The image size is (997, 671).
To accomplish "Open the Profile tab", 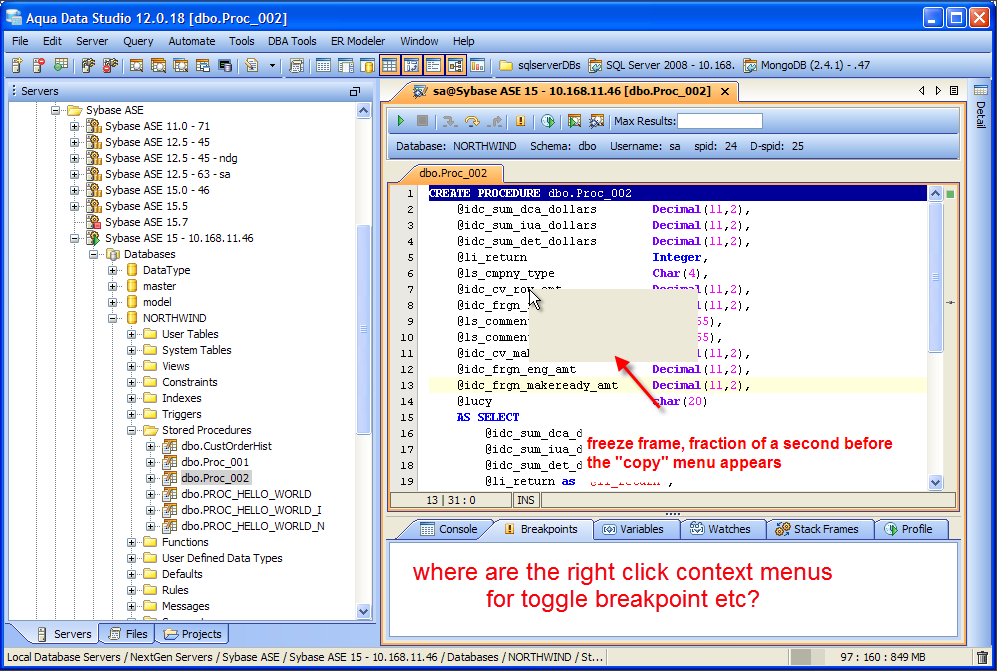I will coord(909,529).
